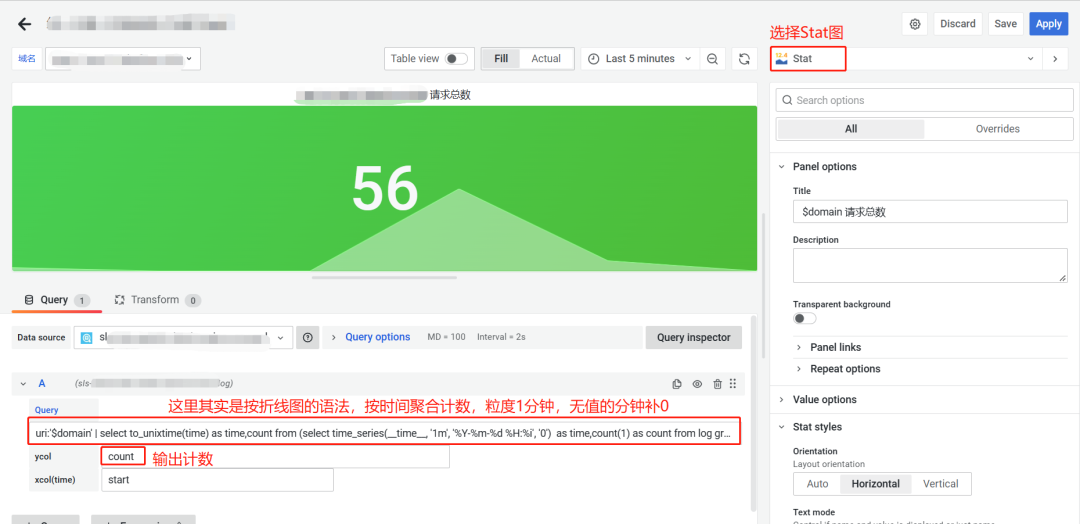Click the Stat visualization icon
This screenshot has height=524, width=1080.
[781, 59]
